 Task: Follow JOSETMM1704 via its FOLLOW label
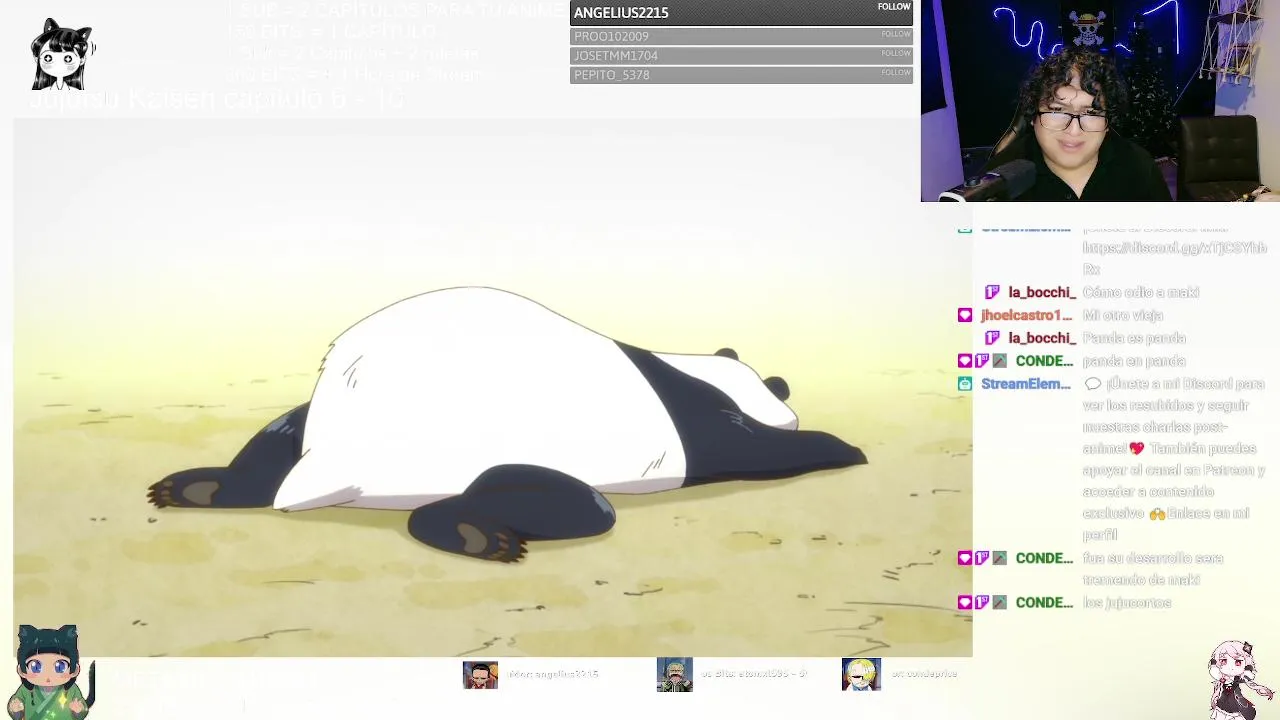tap(896, 53)
